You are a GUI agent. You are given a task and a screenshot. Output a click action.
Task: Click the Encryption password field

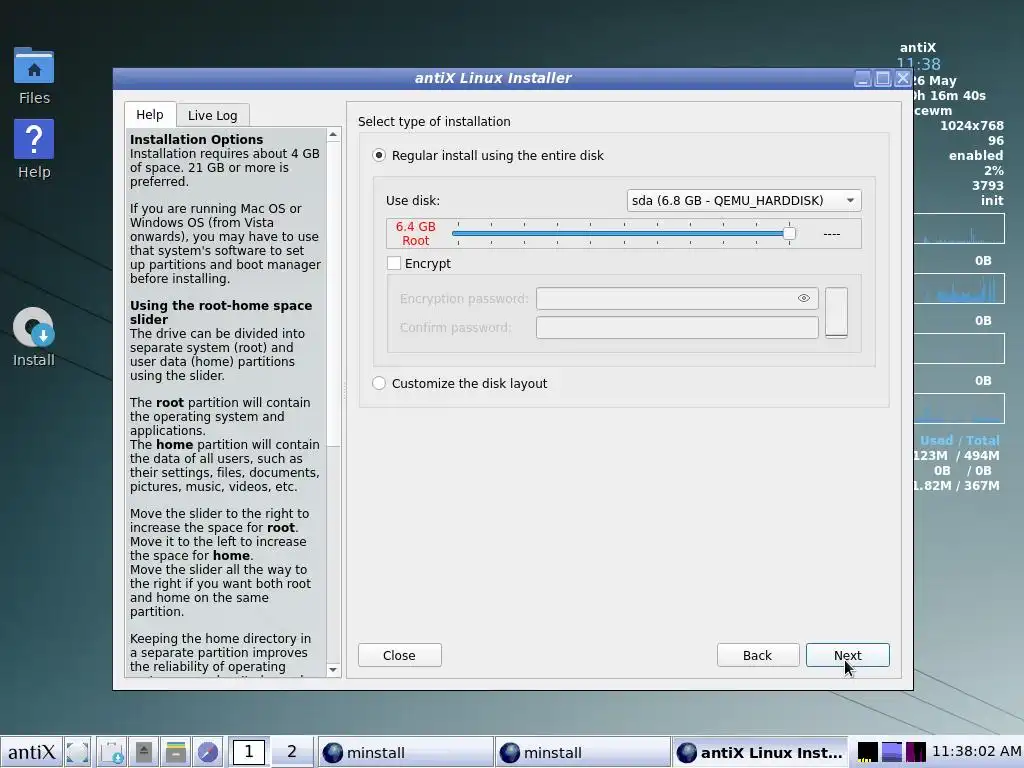677,298
